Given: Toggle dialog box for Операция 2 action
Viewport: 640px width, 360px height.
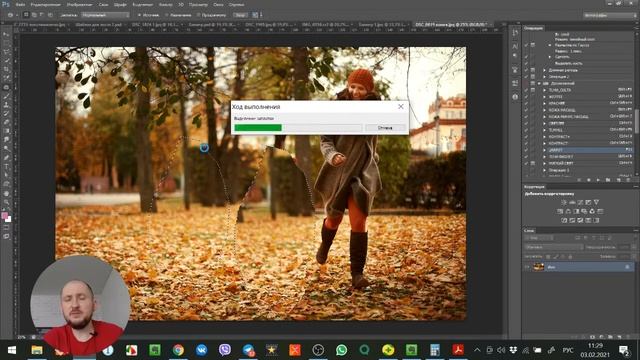Looking at the screenshot, I should click(533, 77).
